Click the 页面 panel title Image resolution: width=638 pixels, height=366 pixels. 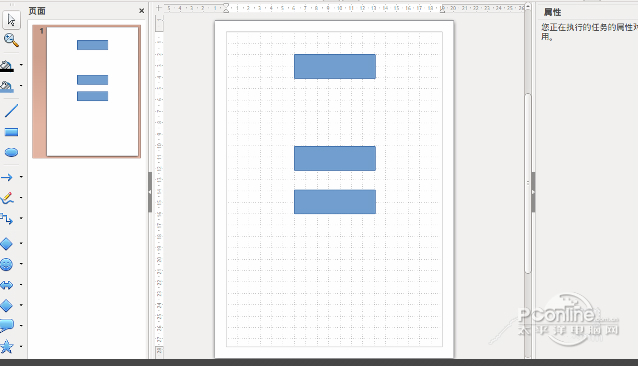37,11
